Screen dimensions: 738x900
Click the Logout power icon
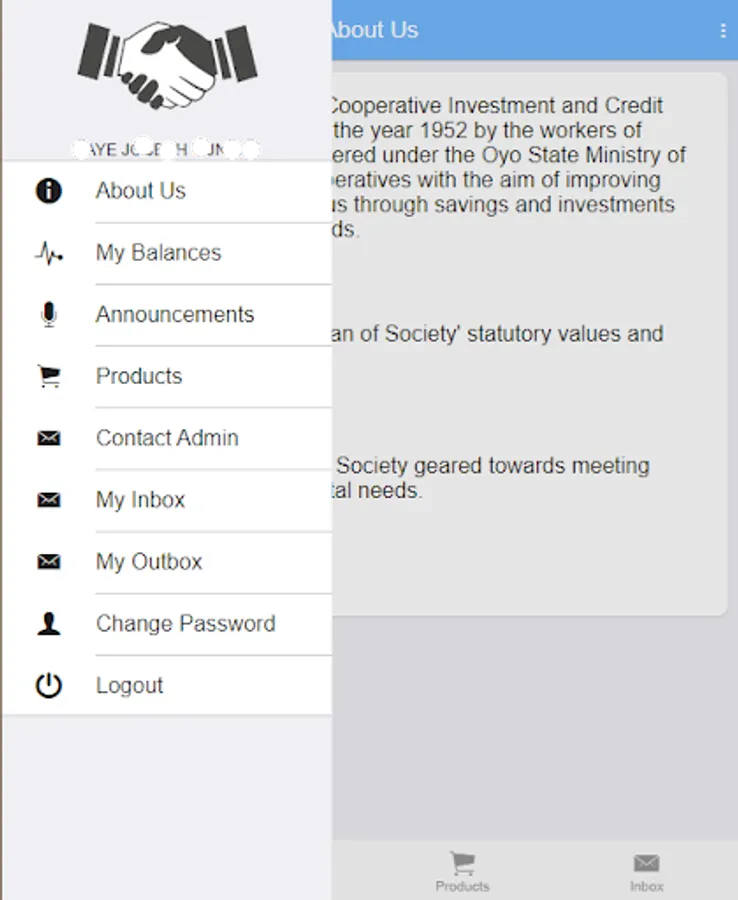(x=48, y=686)
